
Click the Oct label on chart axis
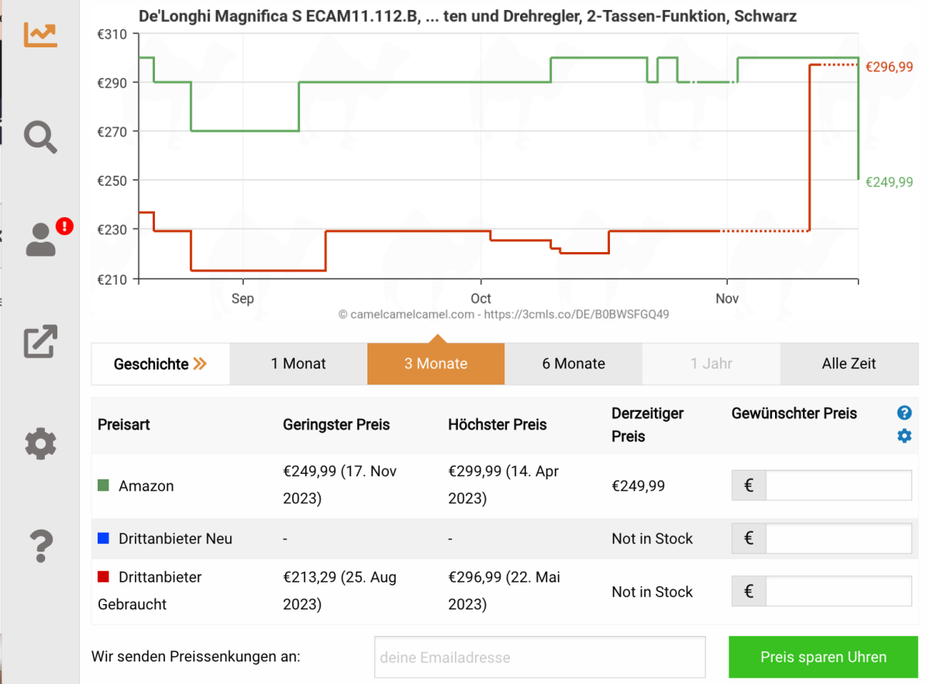point(481,298)
